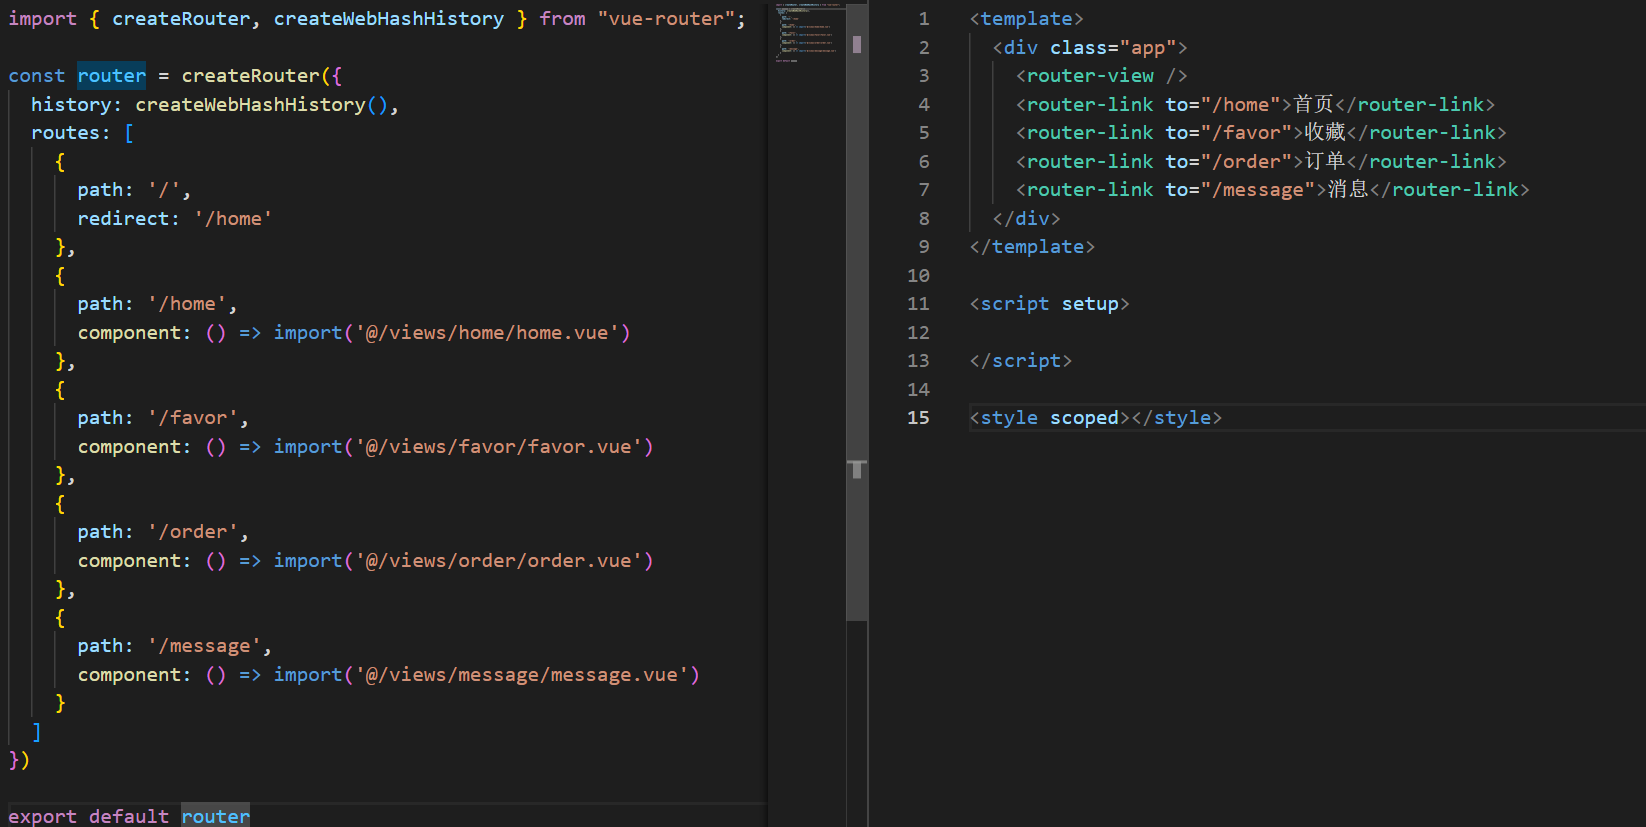Click line number 15 in the Vue file
This screenshot has width=1646, height=827.
918,418
